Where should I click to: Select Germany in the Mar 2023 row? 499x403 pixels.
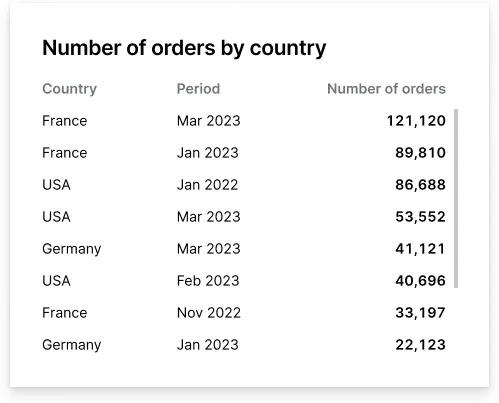point(72,249)
